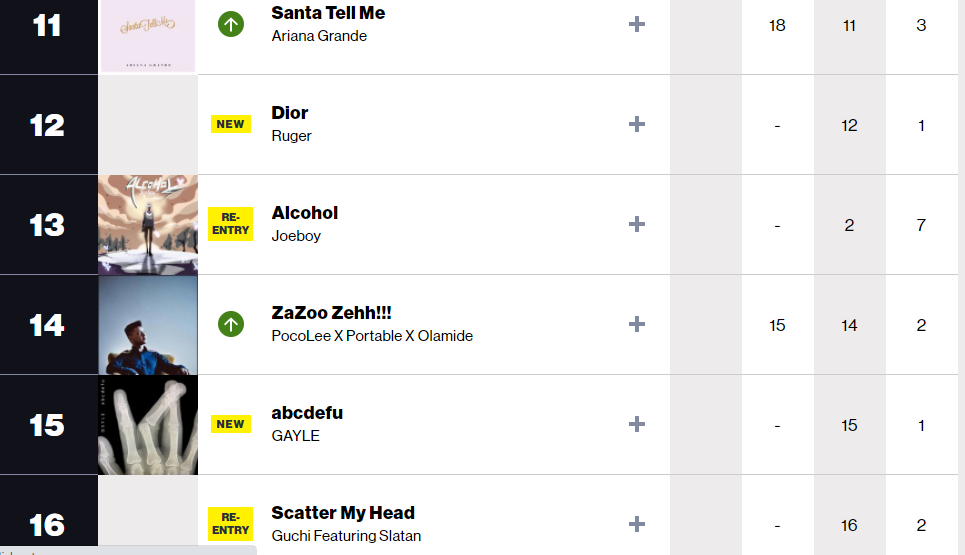Click RE-ENTRY badge next to Alcohol
The image size is (965, 555).
(x=230, y=224)
